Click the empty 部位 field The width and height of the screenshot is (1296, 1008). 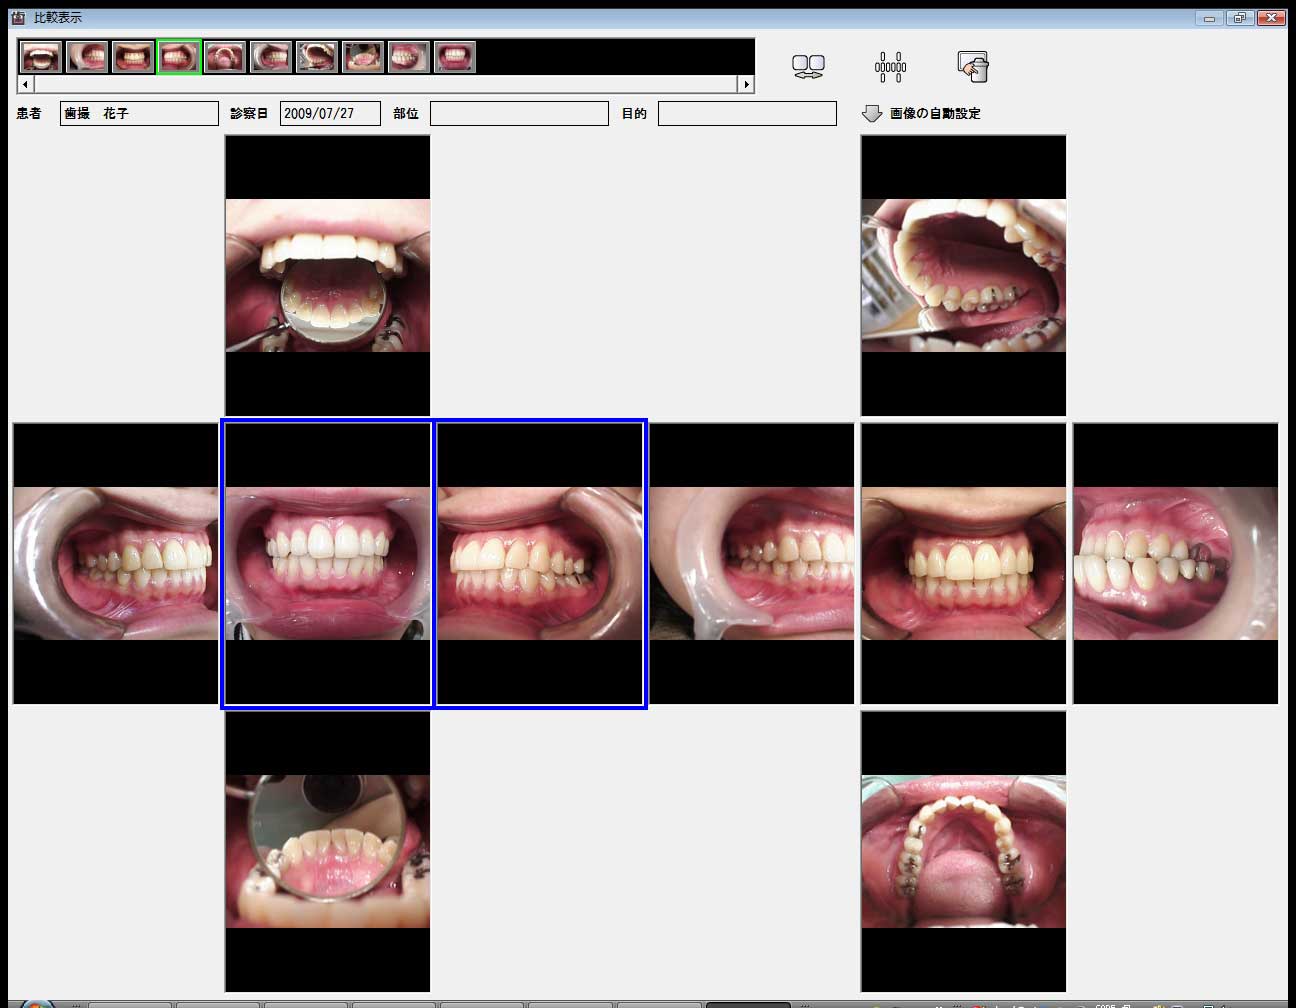(519, 114)
